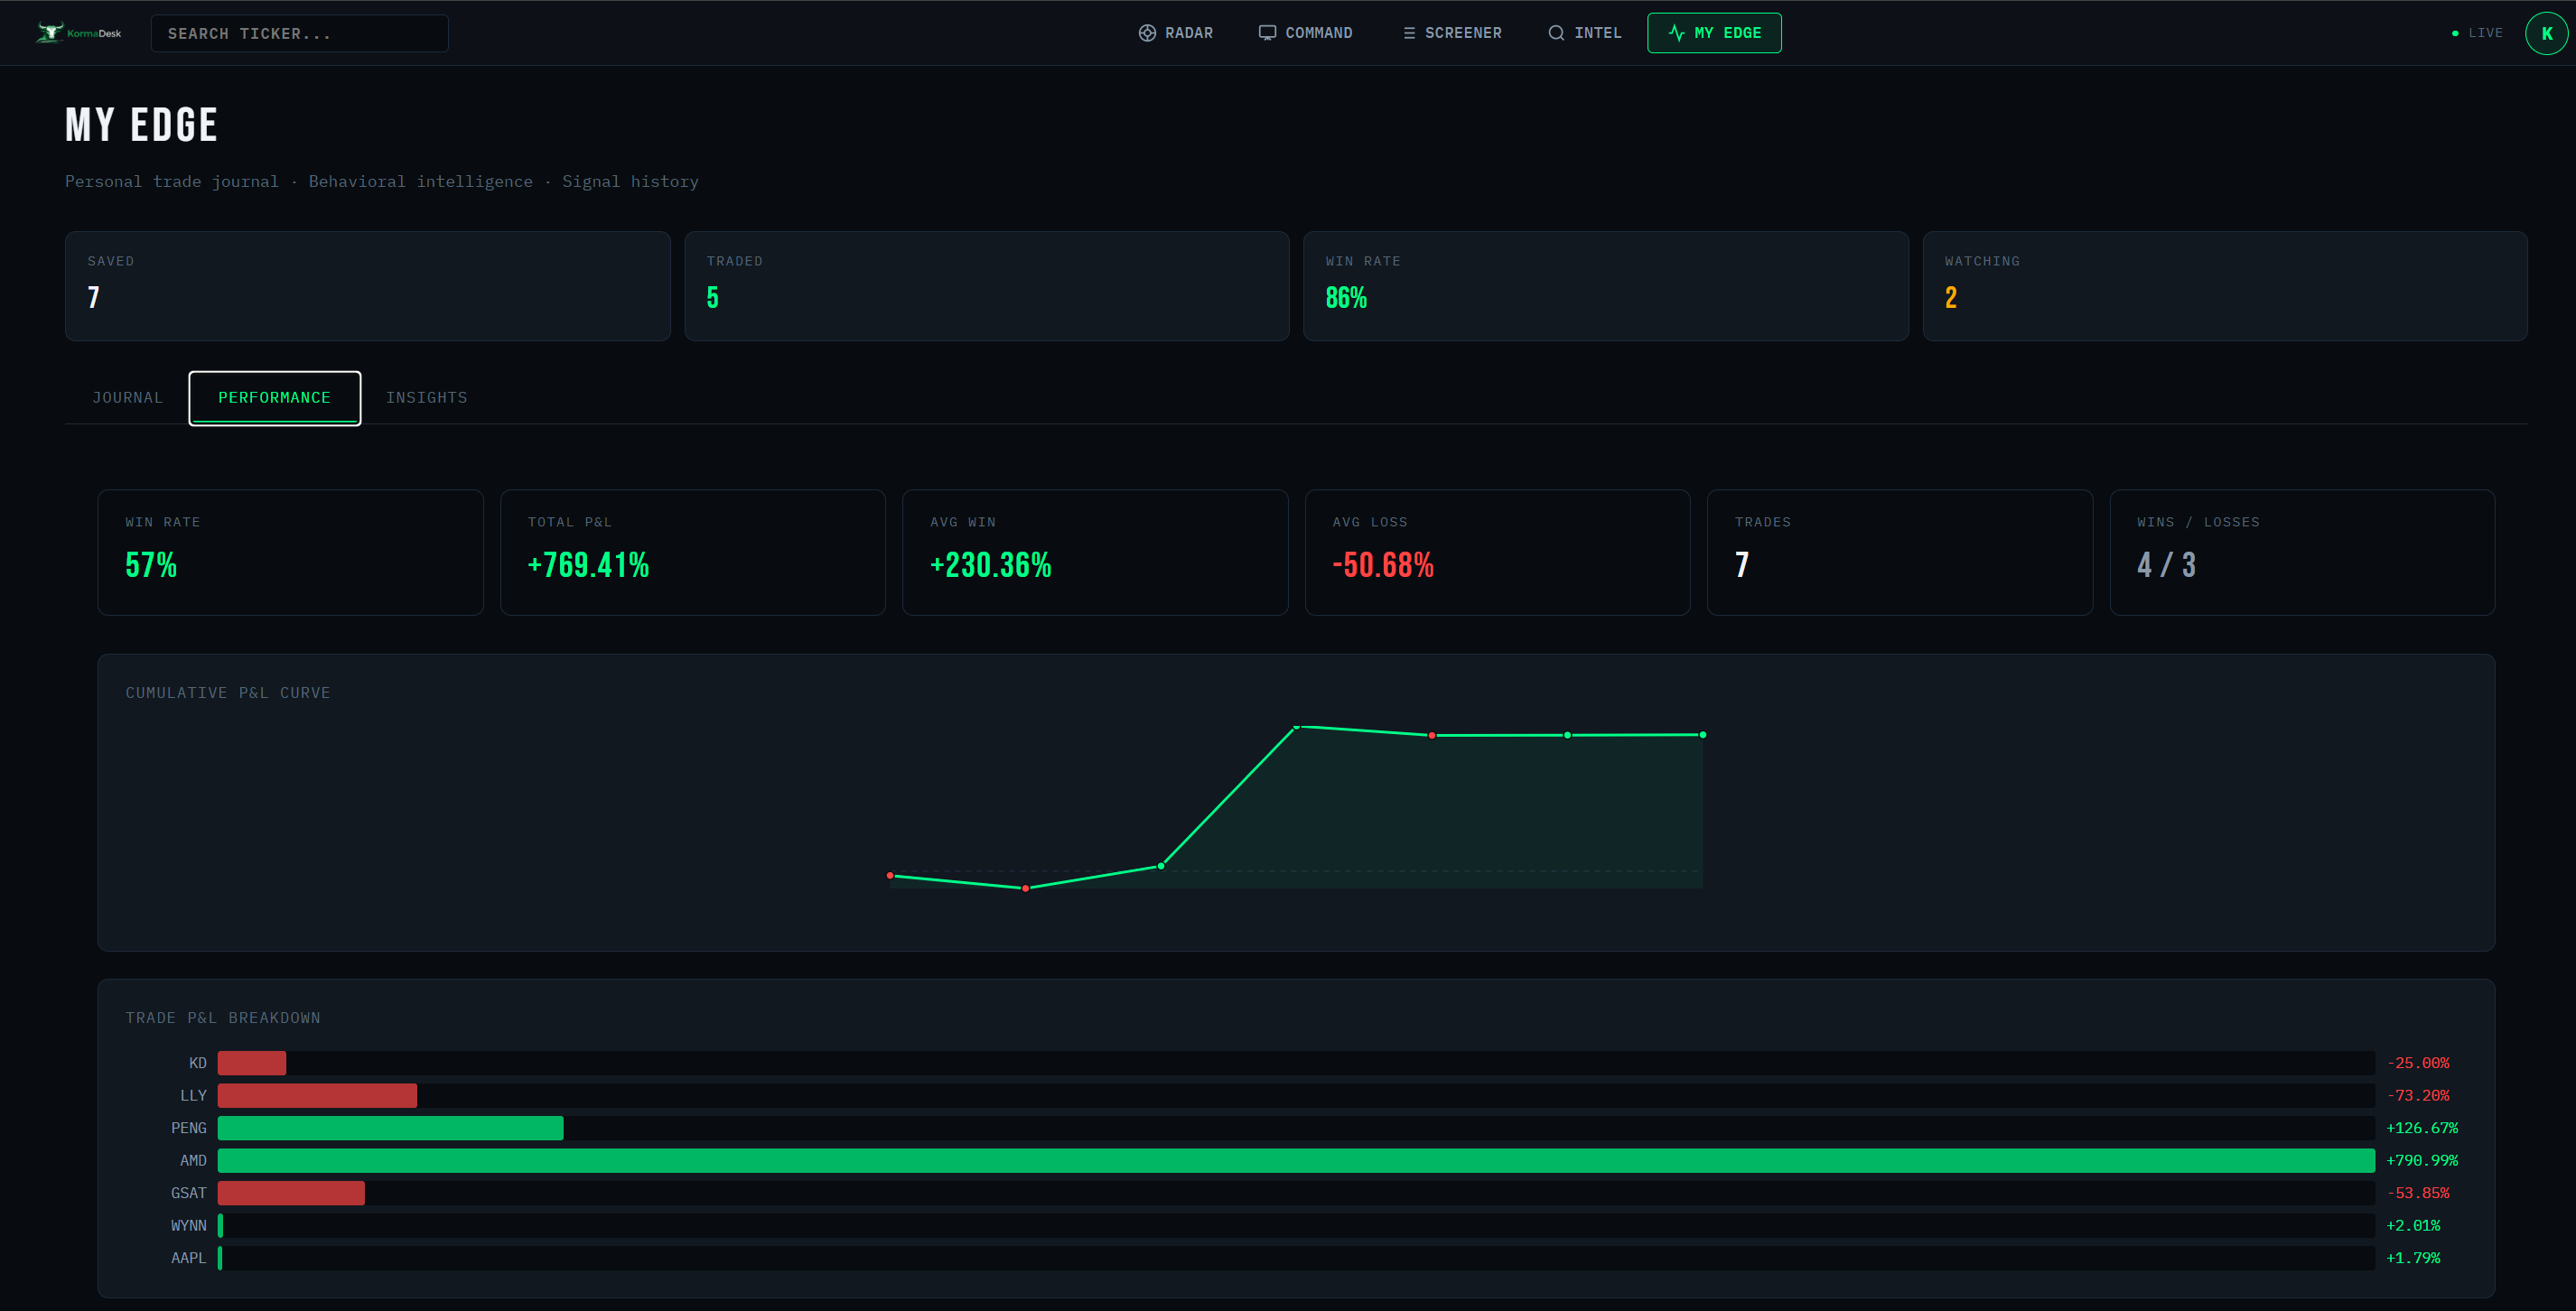Click the Search Ticker input field
This screenshot has height=1311, width=2576.
coord(299,33)
